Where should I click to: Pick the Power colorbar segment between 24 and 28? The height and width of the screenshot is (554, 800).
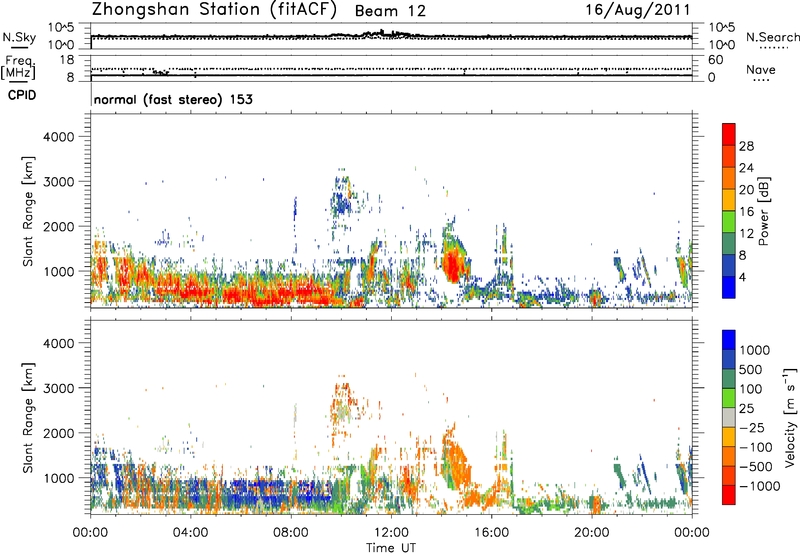point(729,156)
